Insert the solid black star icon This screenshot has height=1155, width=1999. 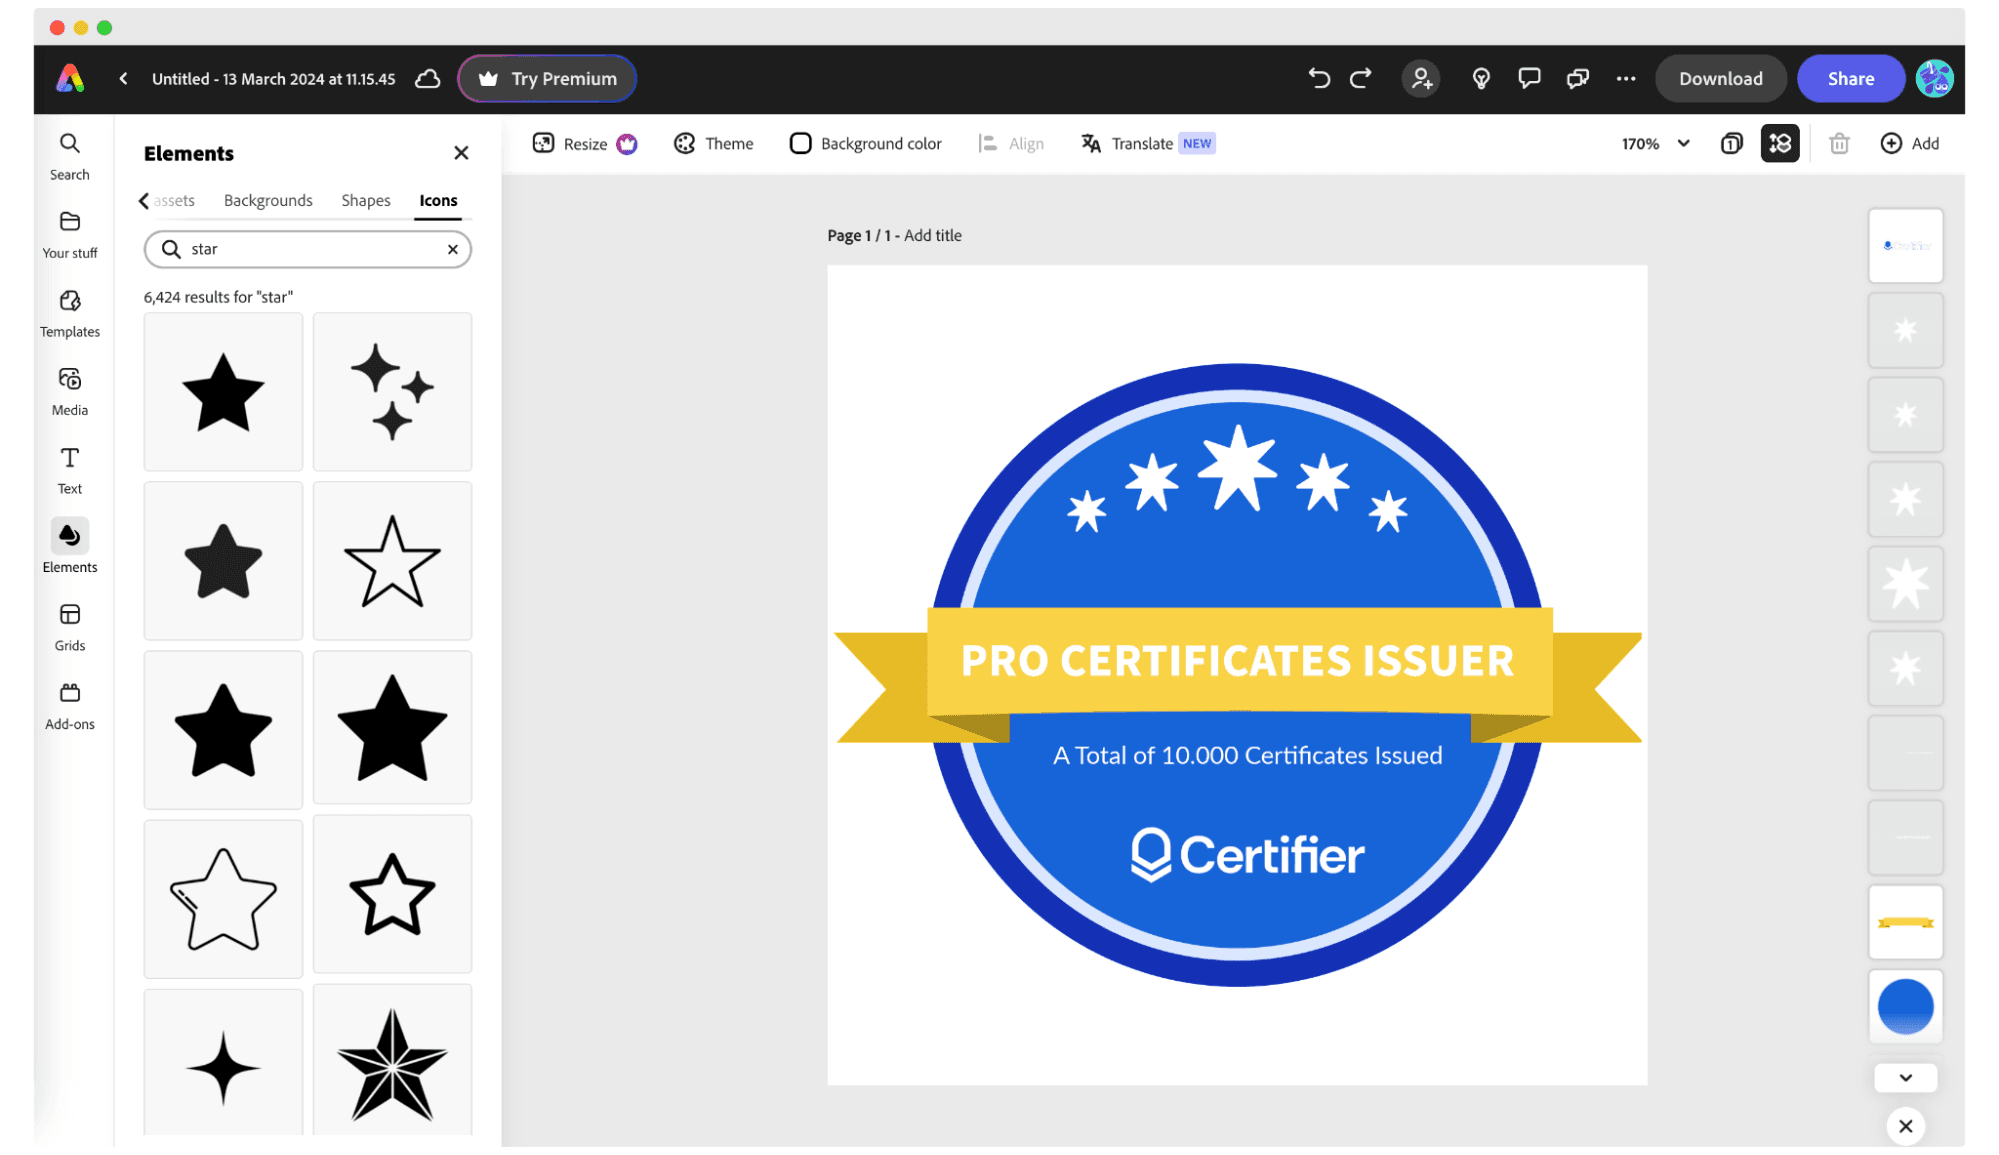(223, 391)
